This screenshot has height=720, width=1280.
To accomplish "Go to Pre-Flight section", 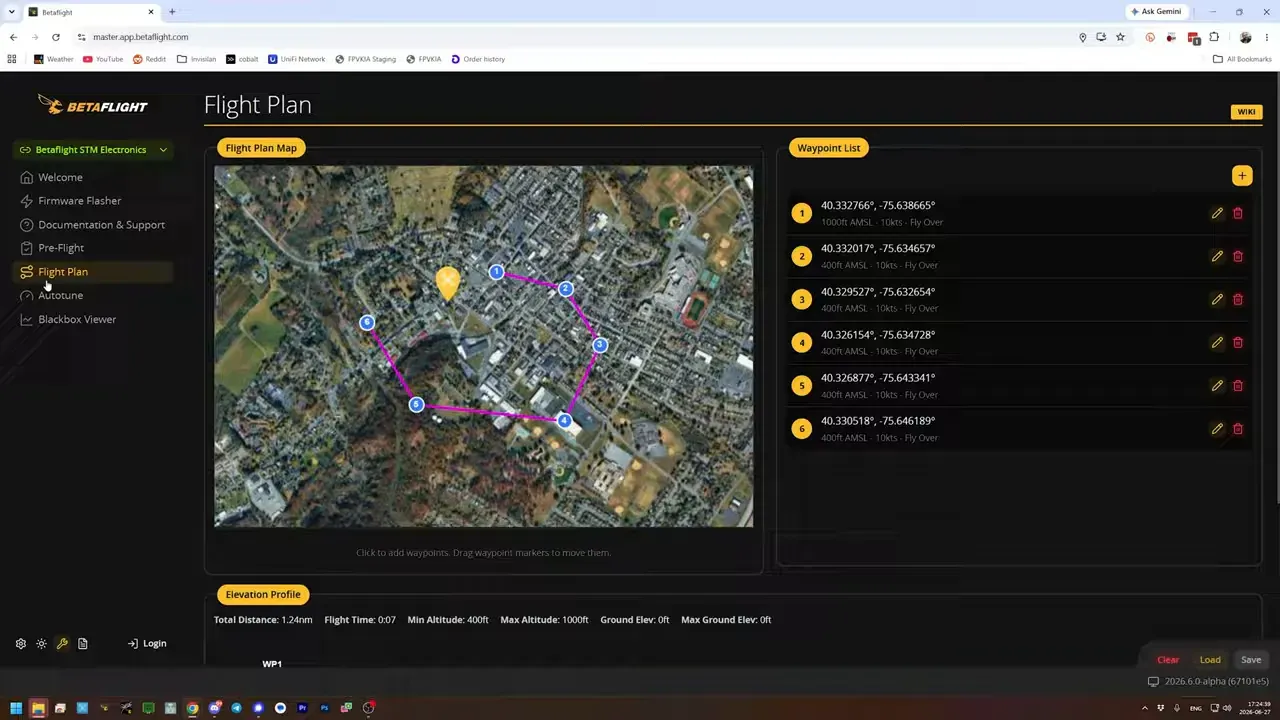I will [61, 248].
